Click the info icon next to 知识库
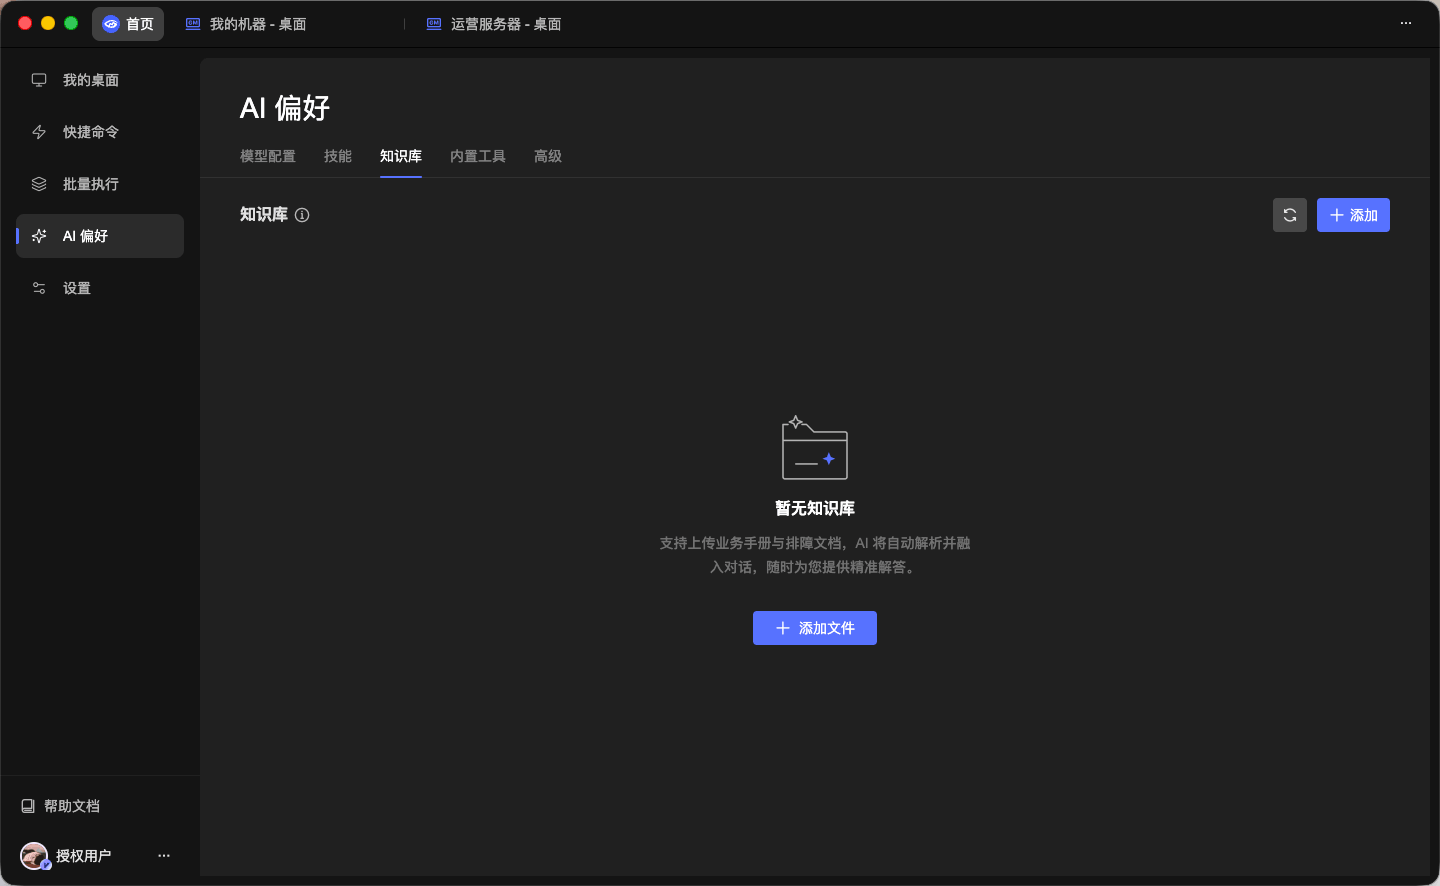The image size is (1440, 886). click(x=302, y=215)
